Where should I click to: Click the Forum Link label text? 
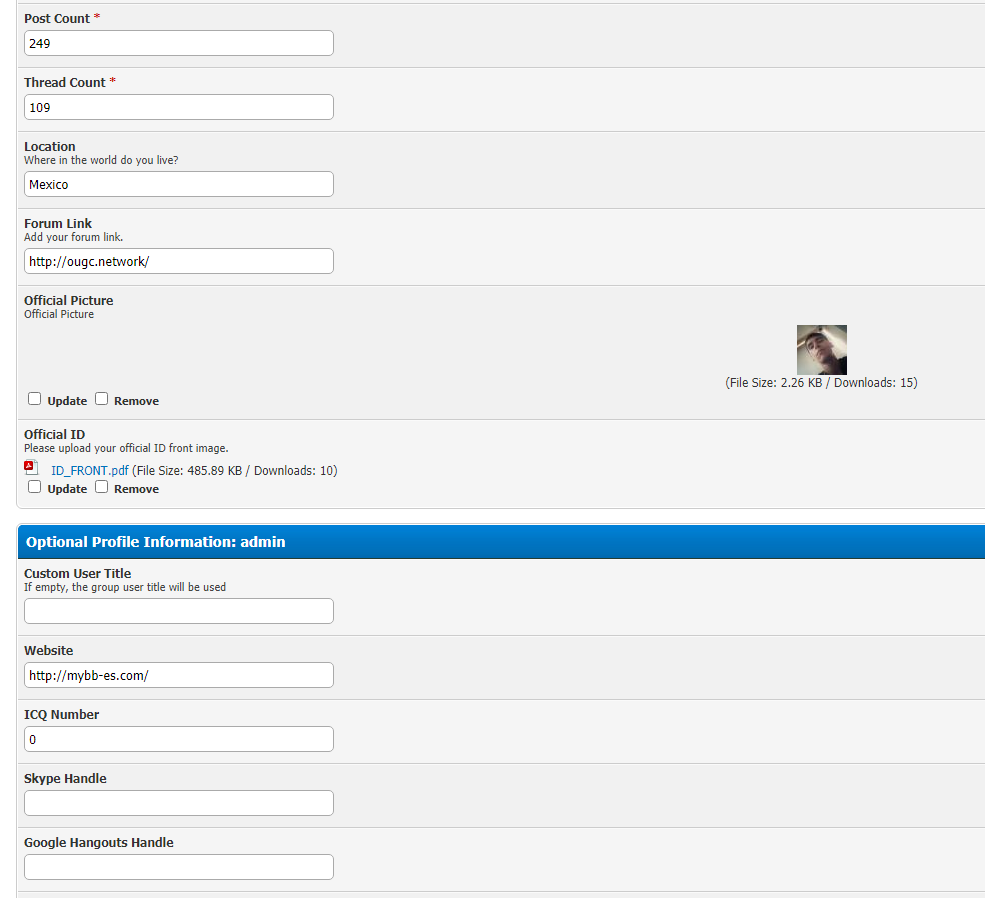tap(58, 224)
